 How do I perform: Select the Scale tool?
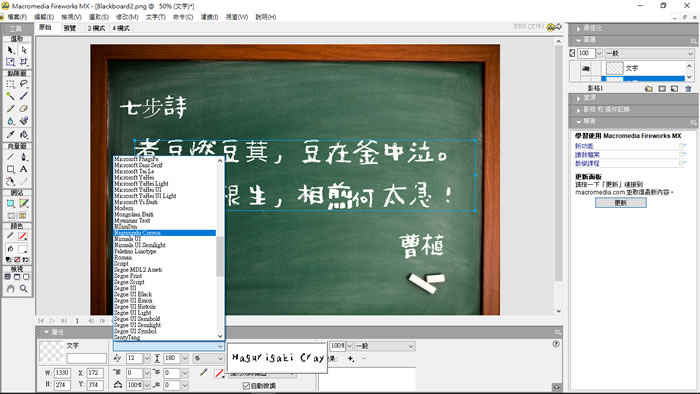click(10, 62)
